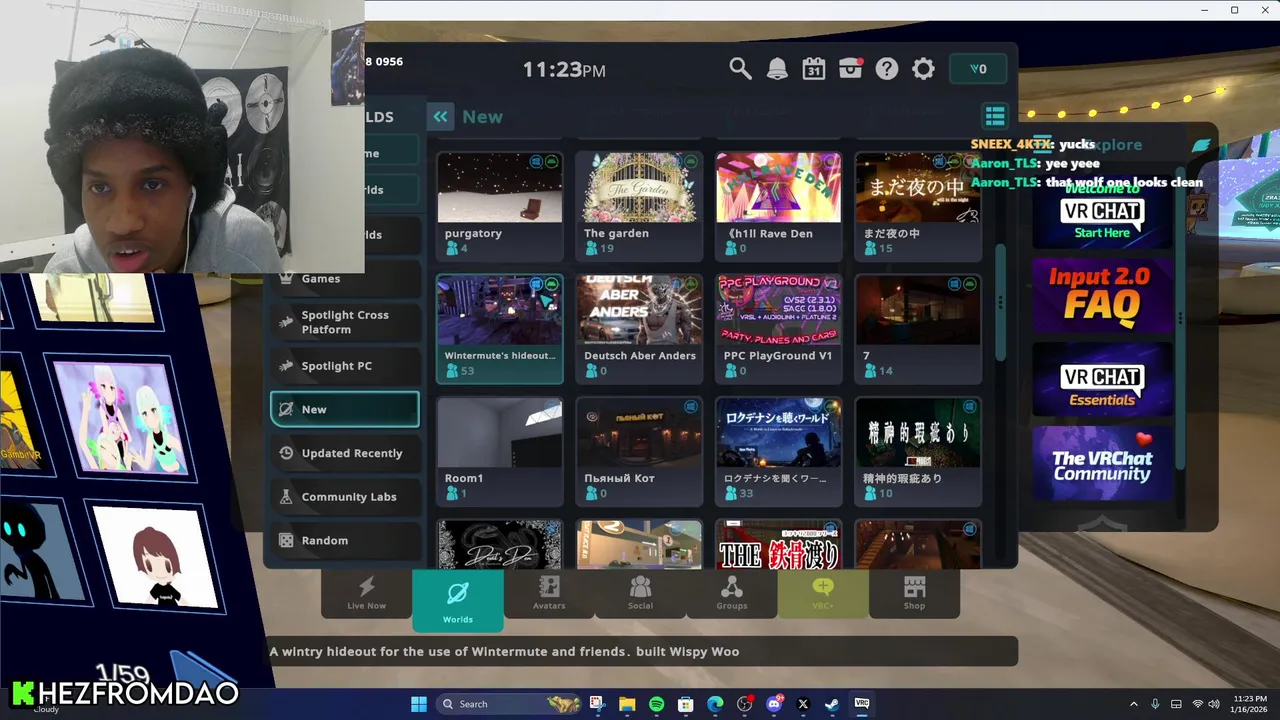Click the Updated Recently clock icon
This screenshot has height=720, width=1280.
pyautogui.click(x=286, y=453)
